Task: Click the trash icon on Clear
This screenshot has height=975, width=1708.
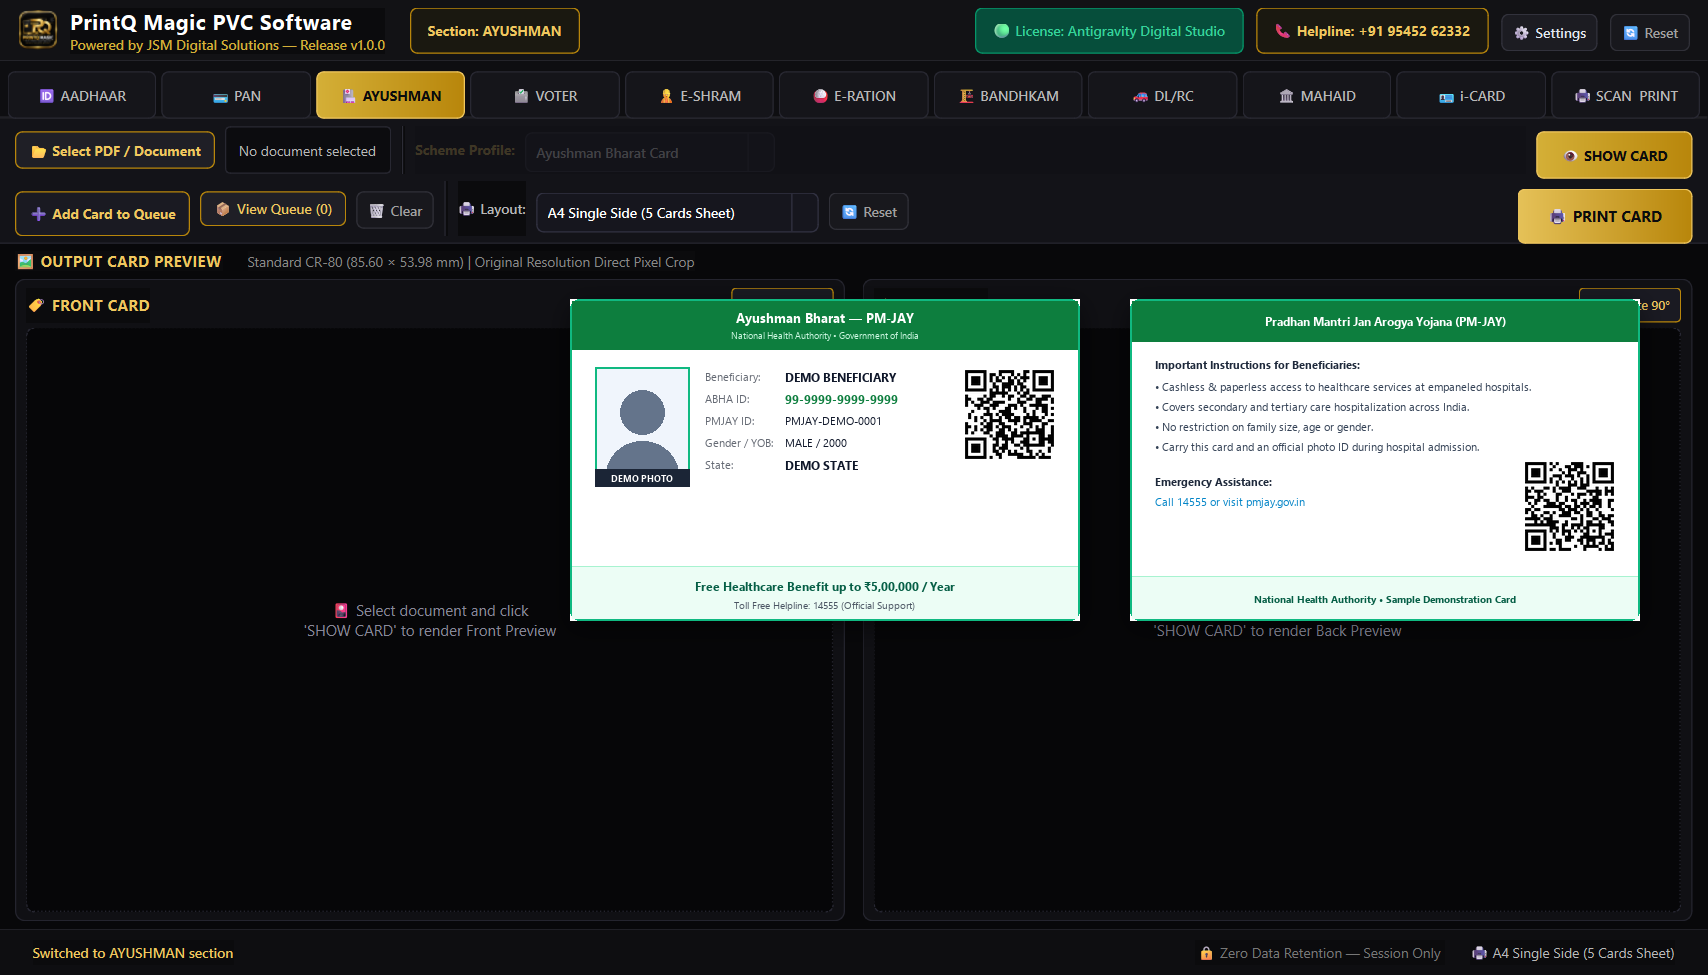Action: (377, 211)
